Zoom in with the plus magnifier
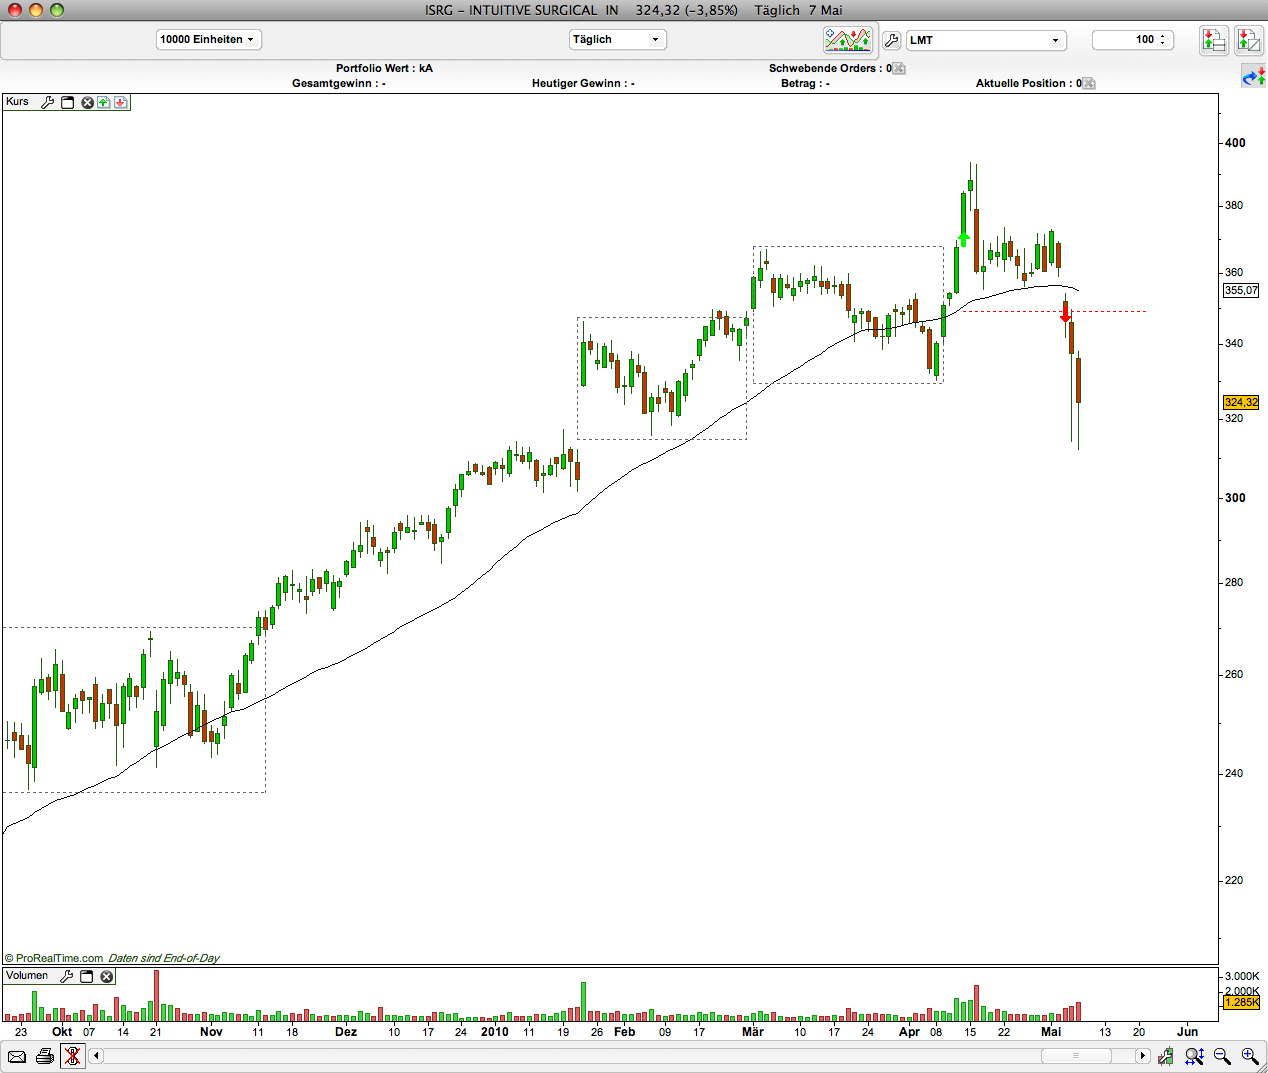The height and width of the screenshot is (1073, 1268). coord(1250,1056)
